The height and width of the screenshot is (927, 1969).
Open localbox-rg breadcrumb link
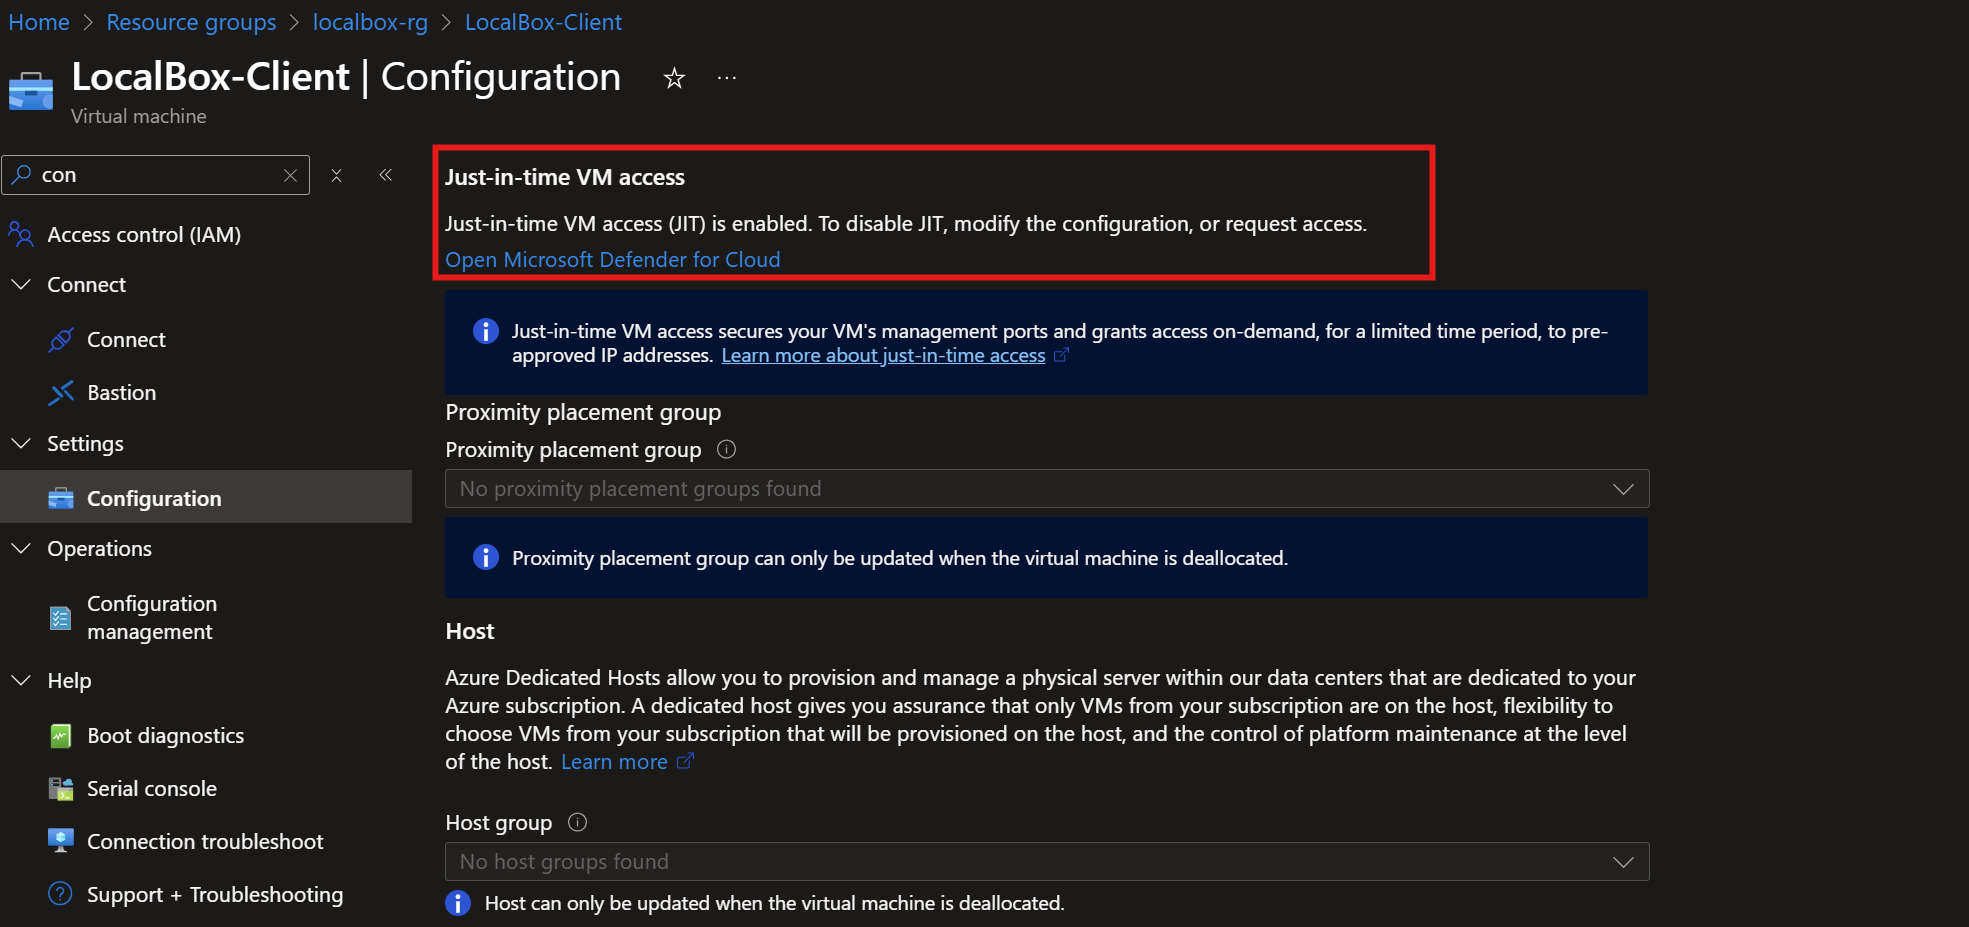370,22
